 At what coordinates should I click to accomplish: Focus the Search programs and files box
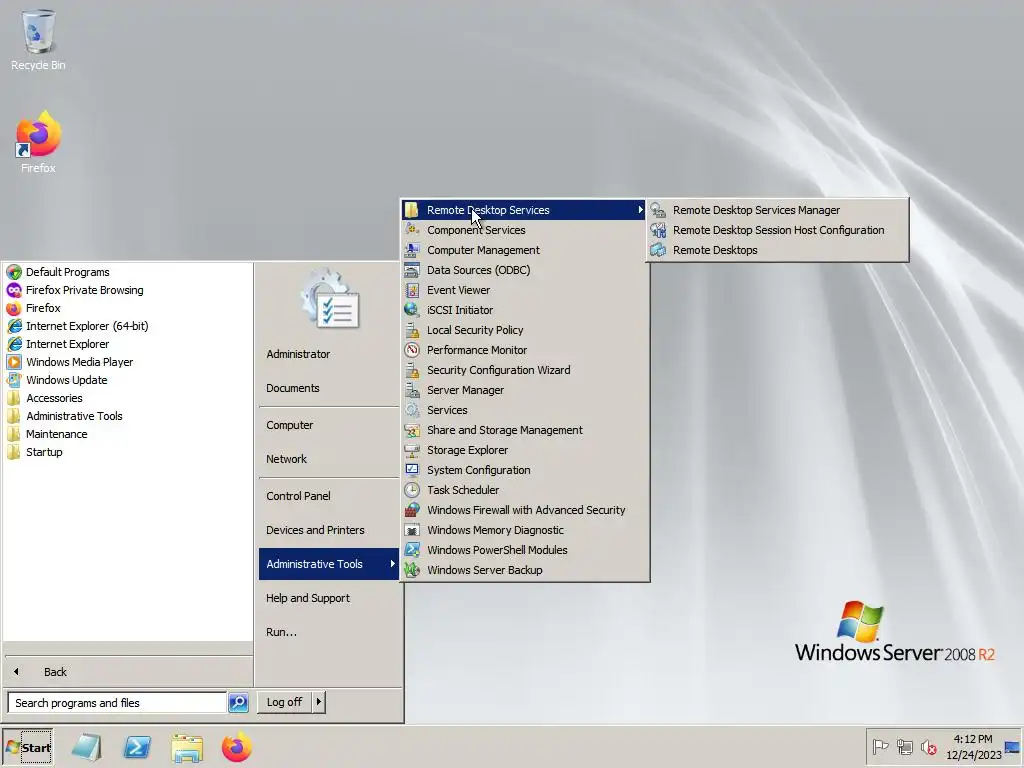[x=117, y=703]
